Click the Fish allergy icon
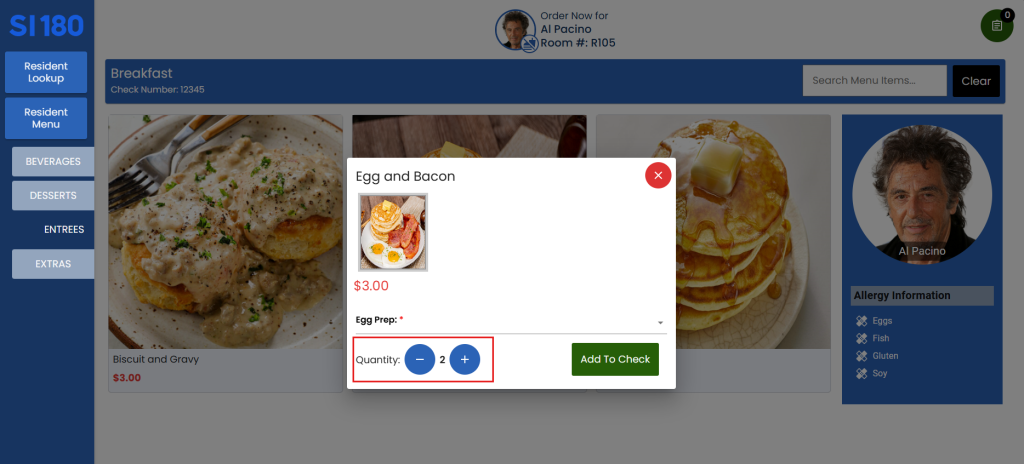 coord(861,339)
